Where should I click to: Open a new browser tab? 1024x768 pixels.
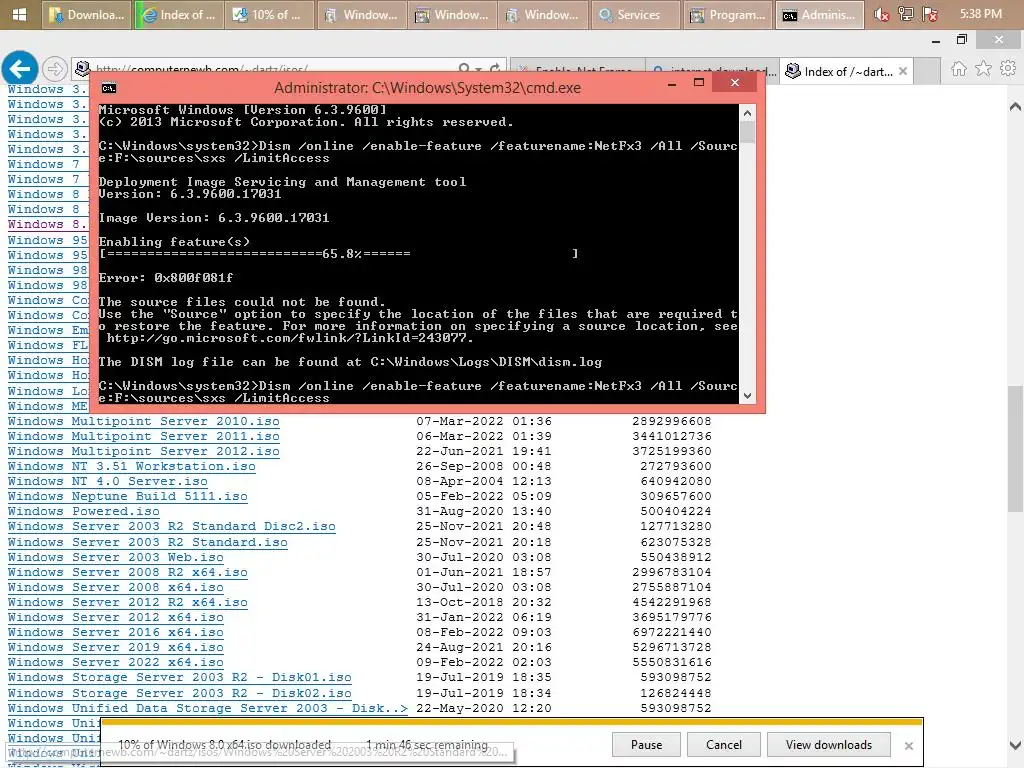click(927, 71)
